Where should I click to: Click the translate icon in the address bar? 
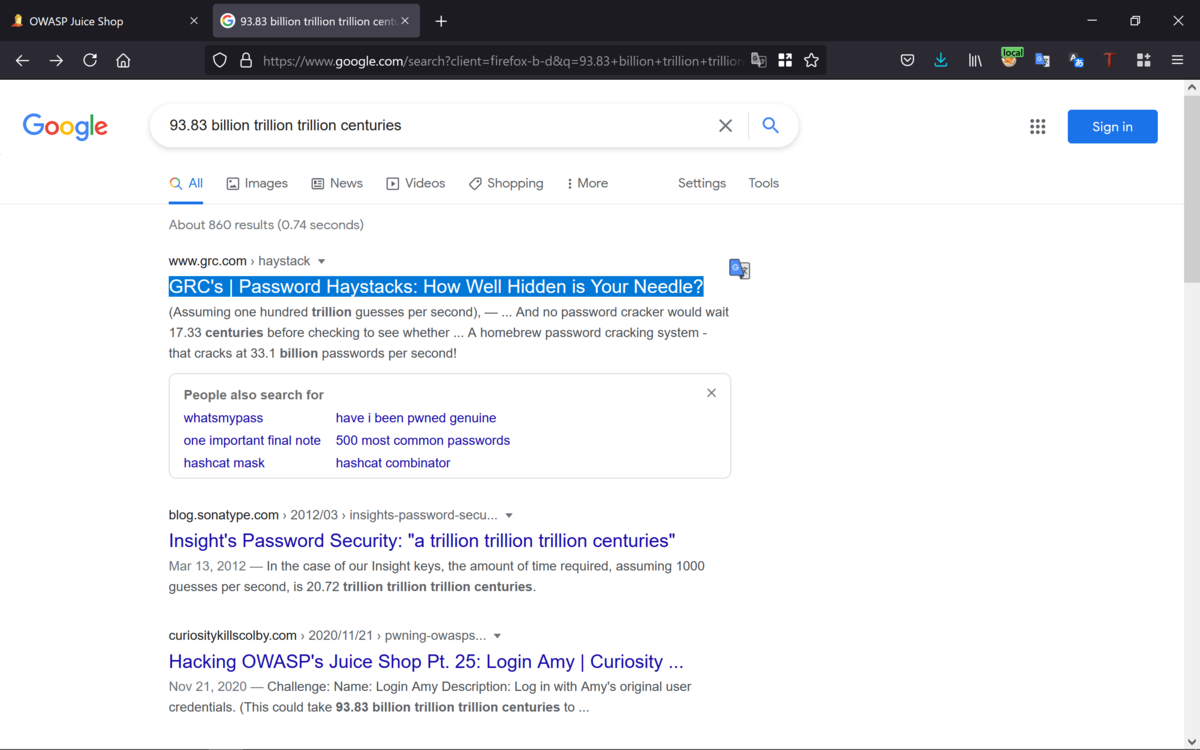(x=759, y=61)
